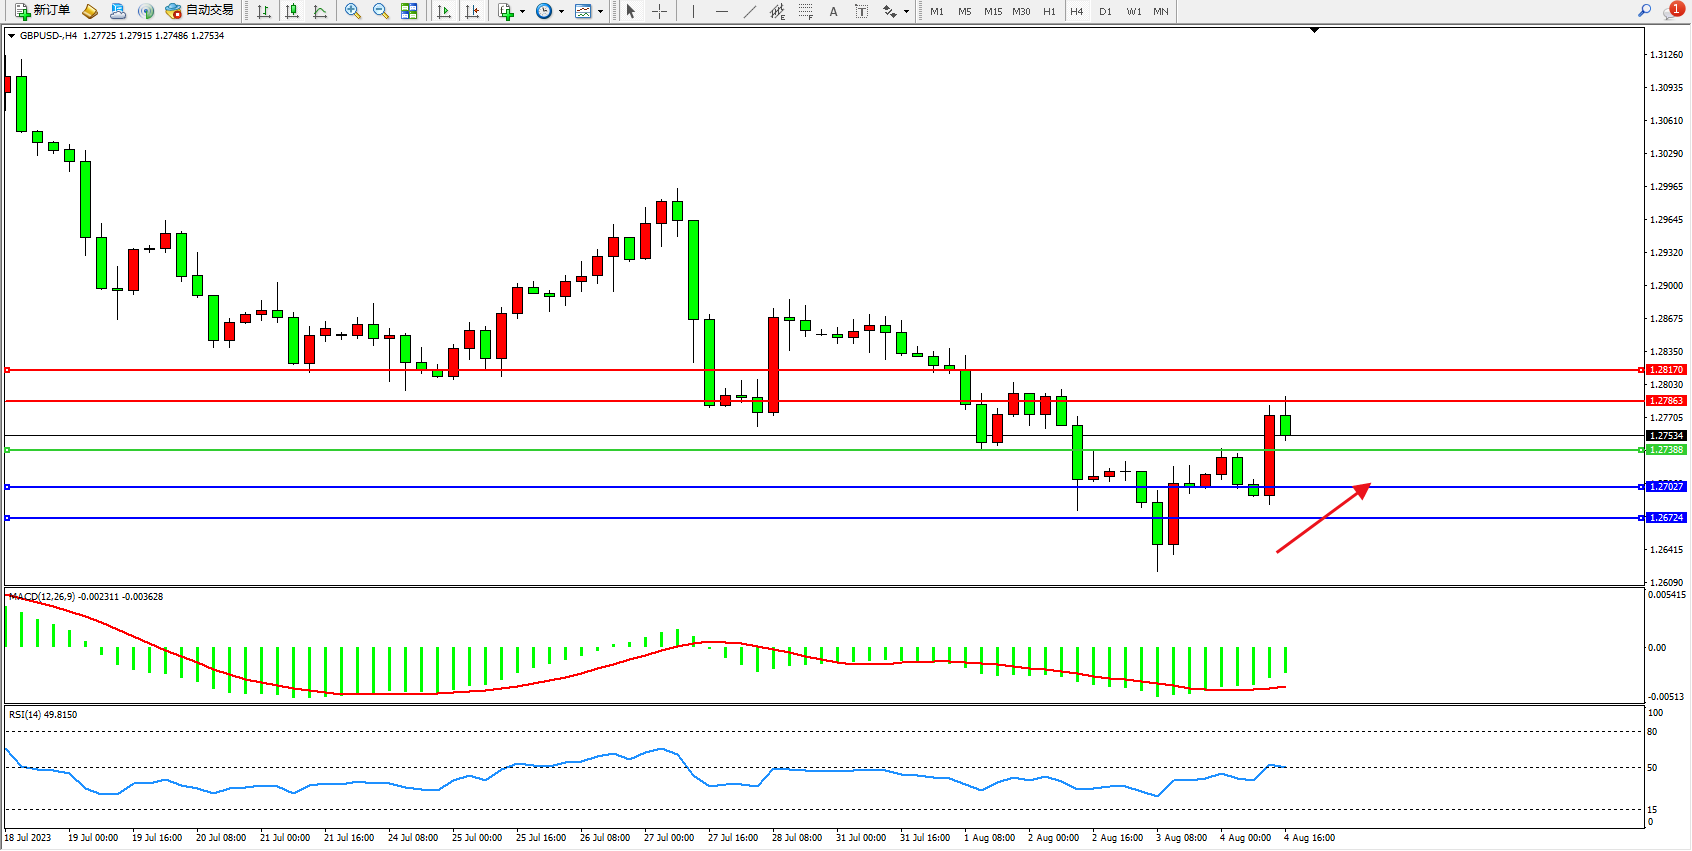Open the chart templates dropdown arrow
Image resolution: width=1692 pixels, height=851 pixels.
600,12
